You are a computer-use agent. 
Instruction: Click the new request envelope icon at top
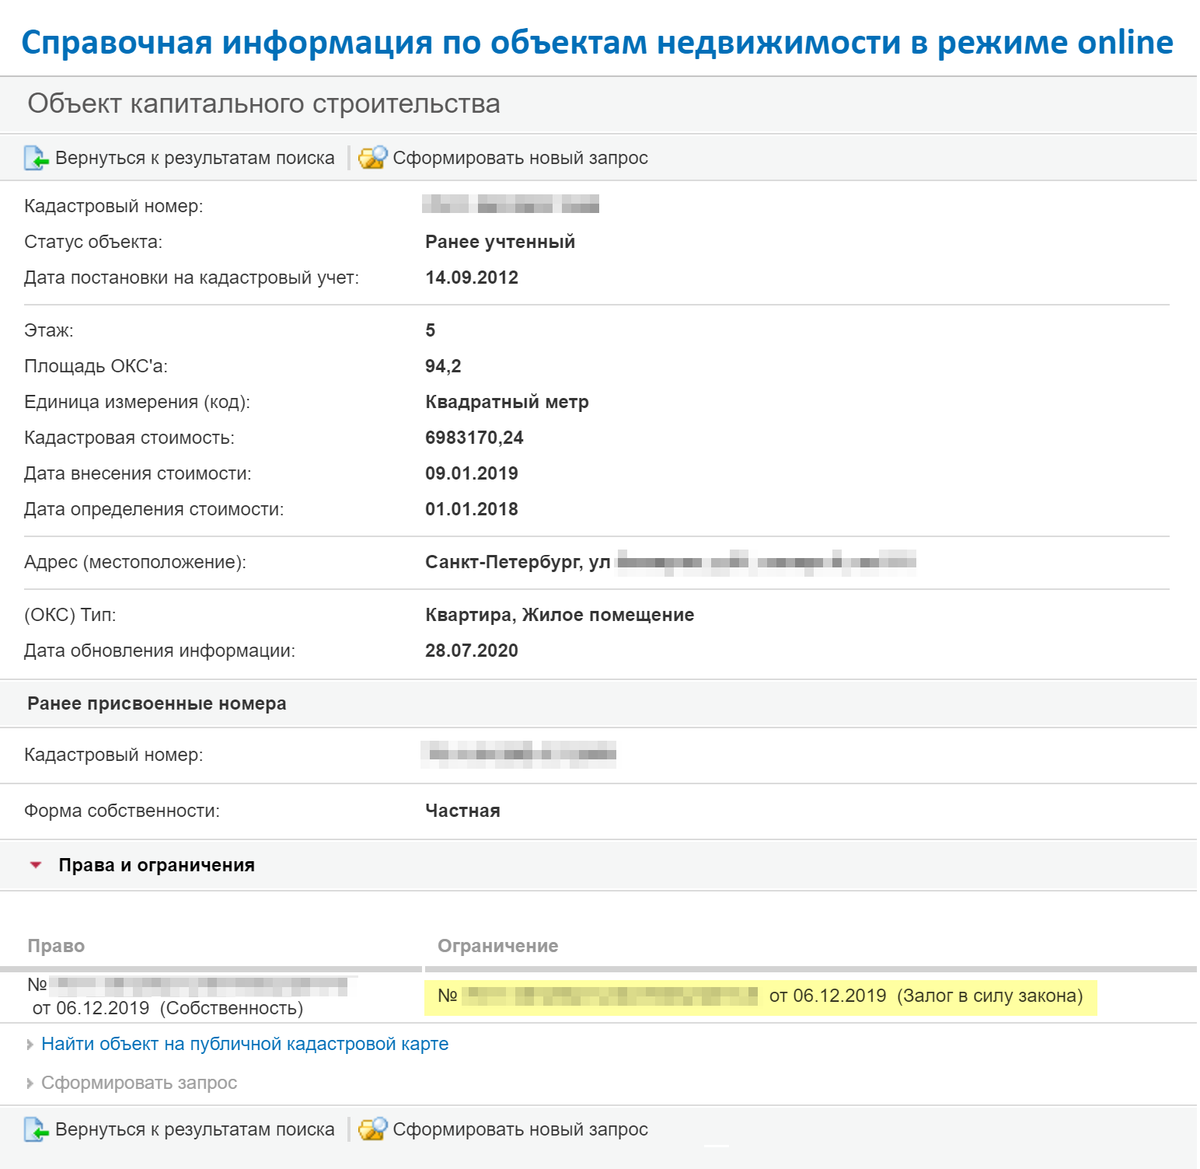click(372, 157)
